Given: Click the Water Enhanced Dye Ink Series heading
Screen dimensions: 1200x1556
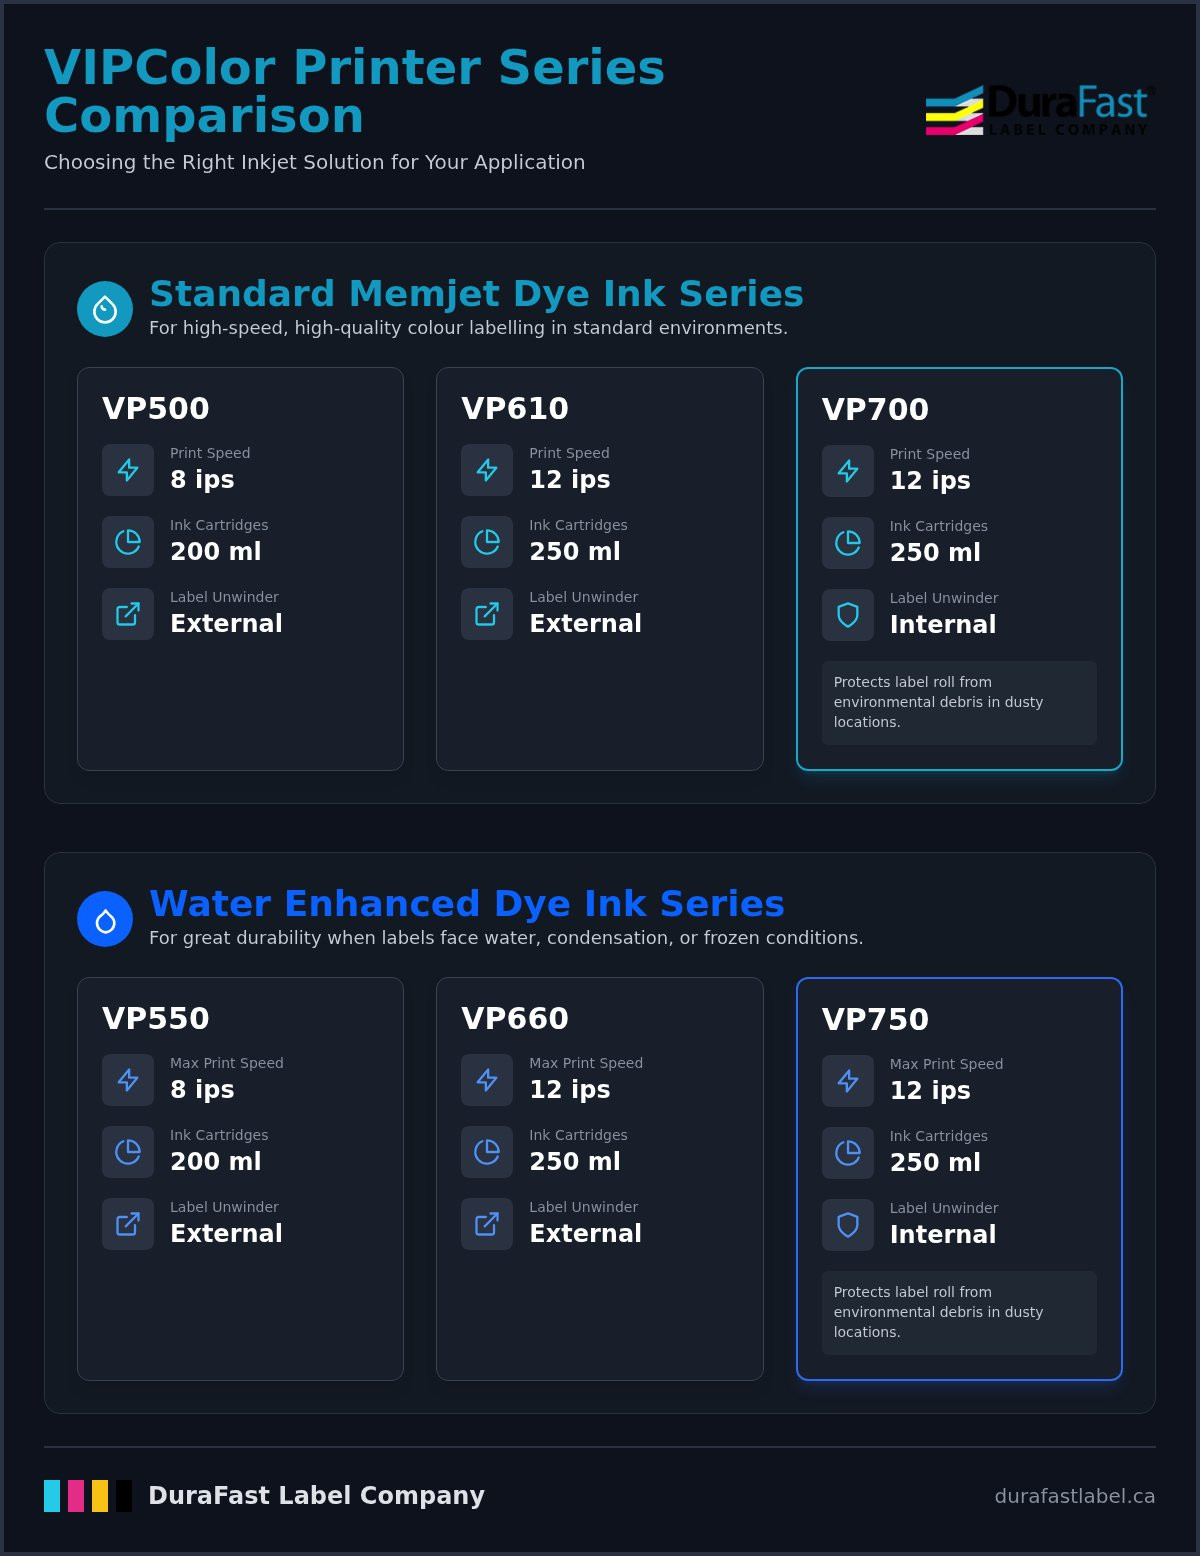Looking at the screenshot, I should pyautogui.click(x=467, y=904).
